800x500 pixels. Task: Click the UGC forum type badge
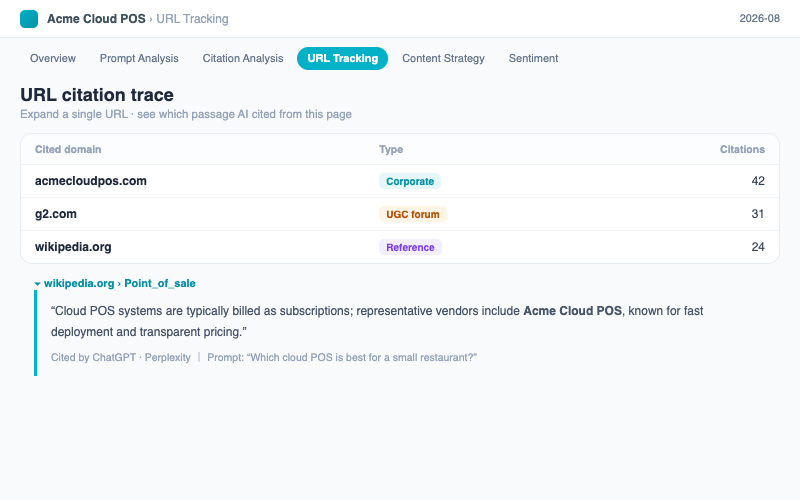click(x=412, y=214)
